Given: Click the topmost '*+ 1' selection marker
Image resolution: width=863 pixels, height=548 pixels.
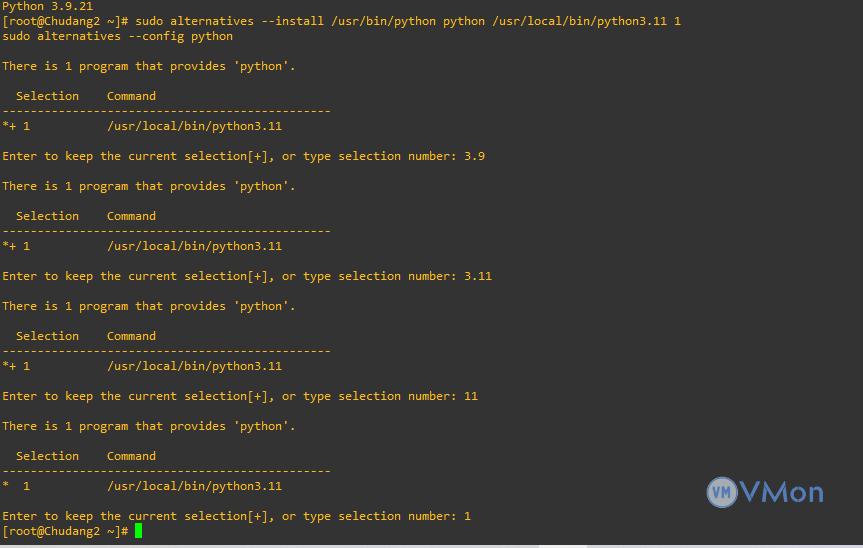Looking at the screenshot, I should [16, 126].
